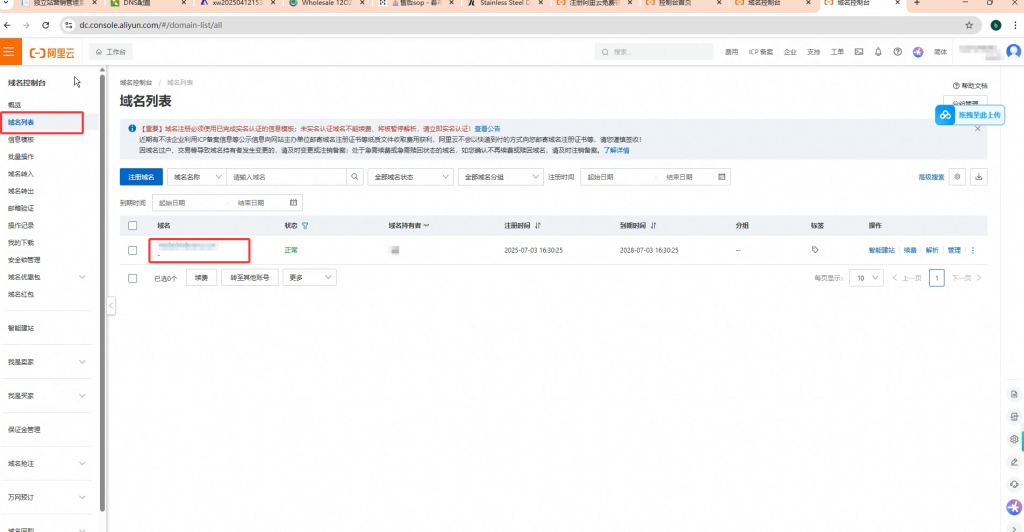Click the domain search magnifier icon
The width and height of the screenshot is (1024, 532).
tap(355, 177)
